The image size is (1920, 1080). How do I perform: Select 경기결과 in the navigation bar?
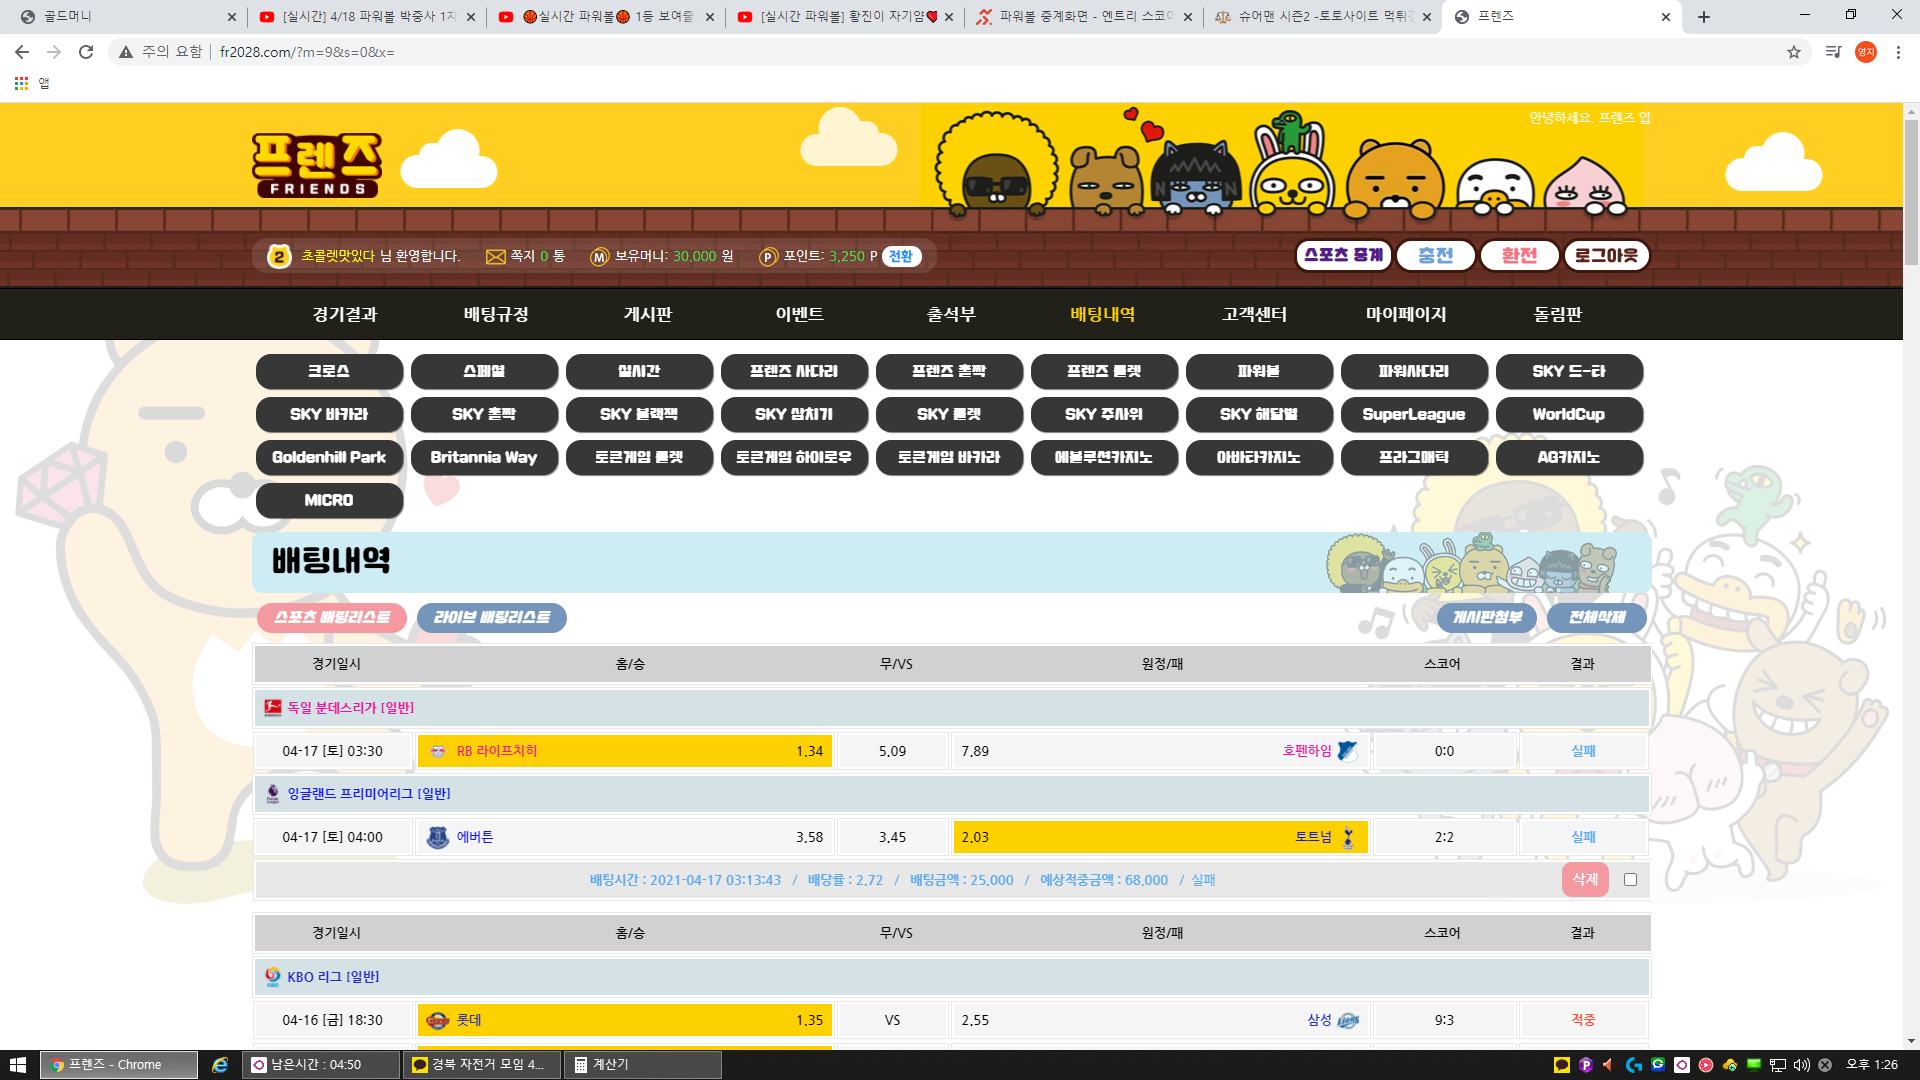[344, 314]
